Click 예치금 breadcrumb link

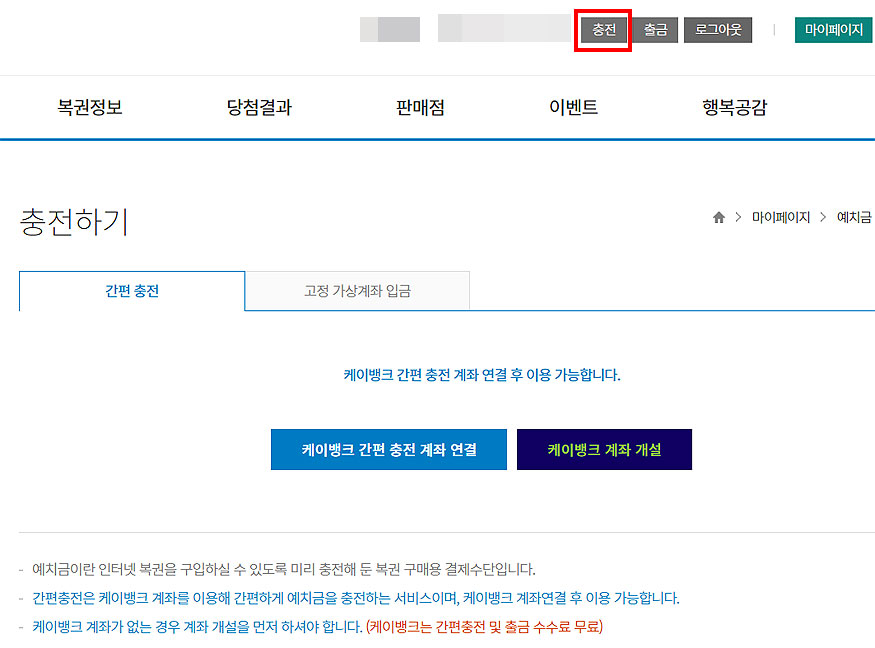click(854, 217)
